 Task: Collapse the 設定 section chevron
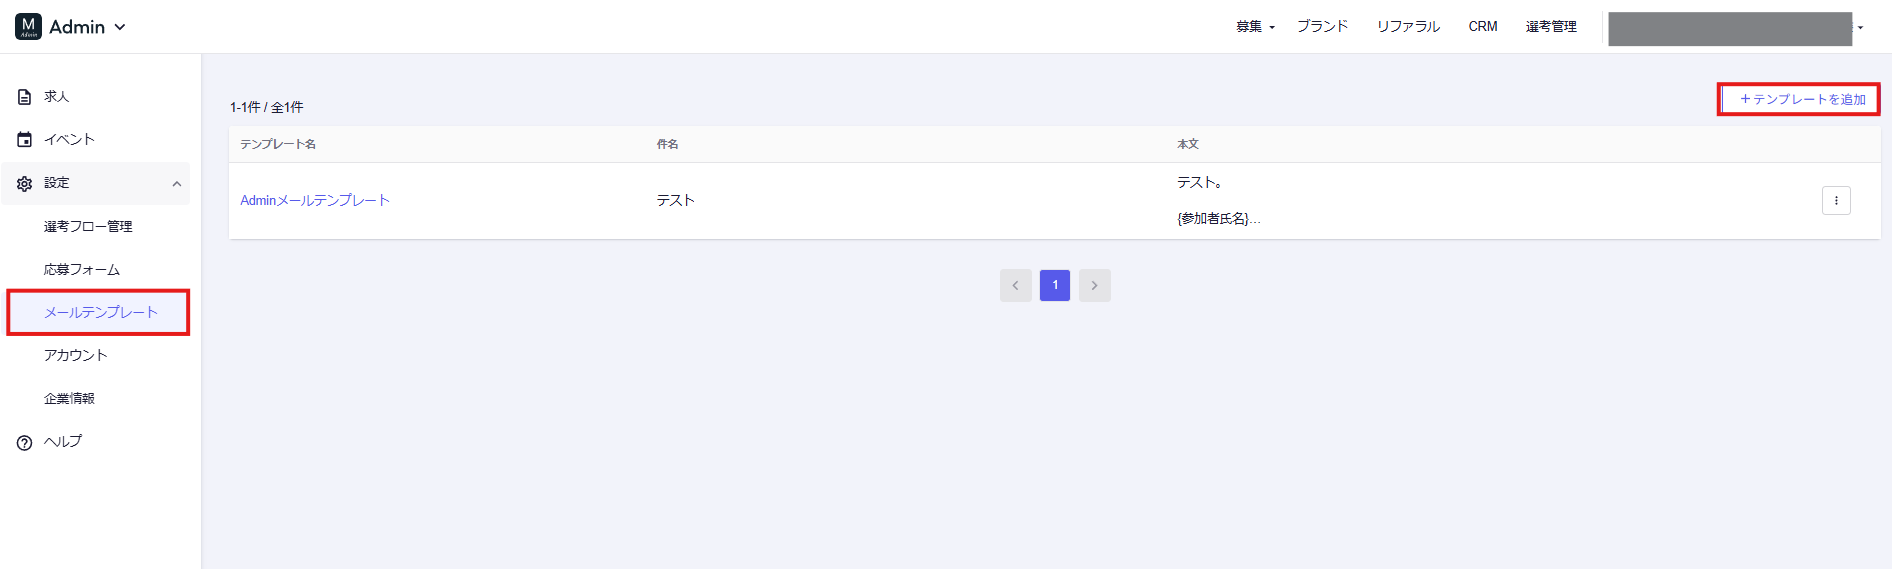point(177,184)
